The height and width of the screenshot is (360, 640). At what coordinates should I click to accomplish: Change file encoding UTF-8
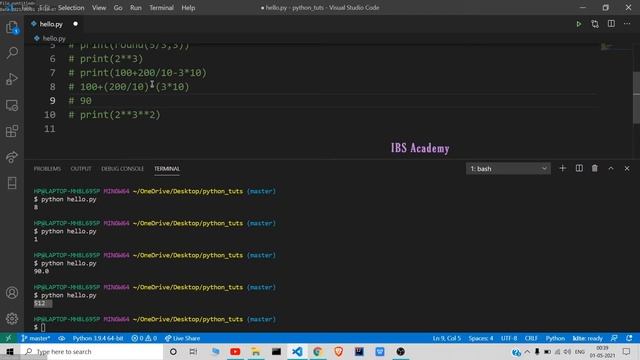[509, 338]
